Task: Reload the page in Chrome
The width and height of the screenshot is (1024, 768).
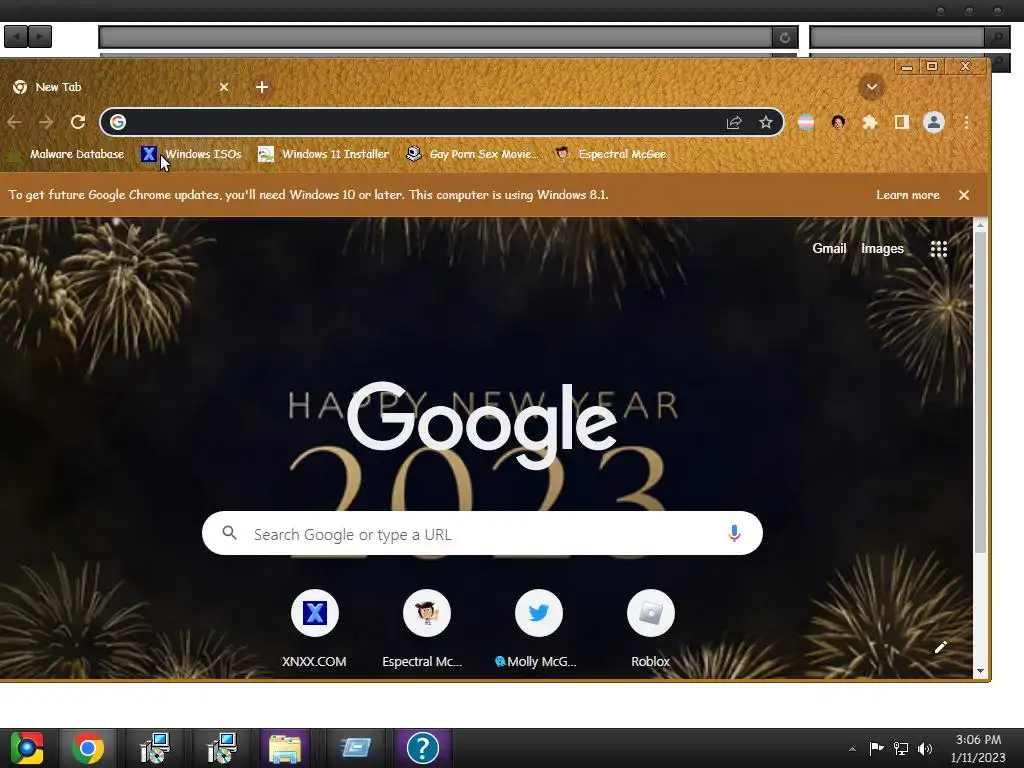Action: click(78, 122)
